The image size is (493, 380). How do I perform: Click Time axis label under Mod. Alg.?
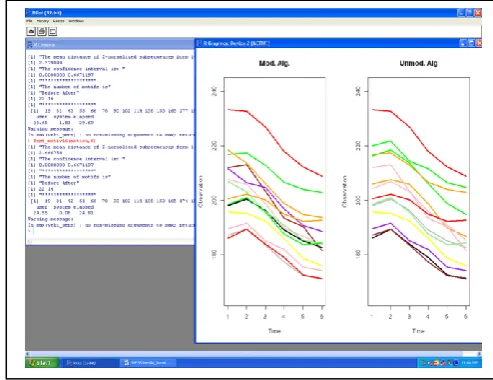pos(274,331)
